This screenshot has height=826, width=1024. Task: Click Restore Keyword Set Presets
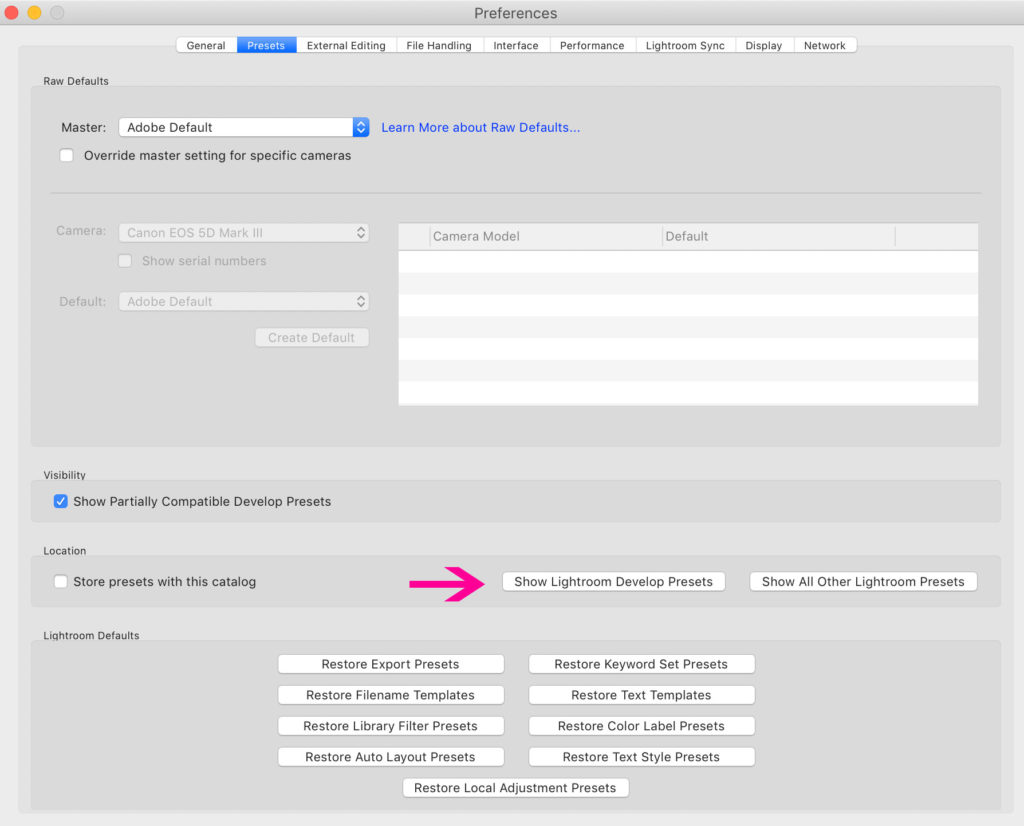[641, 665]
